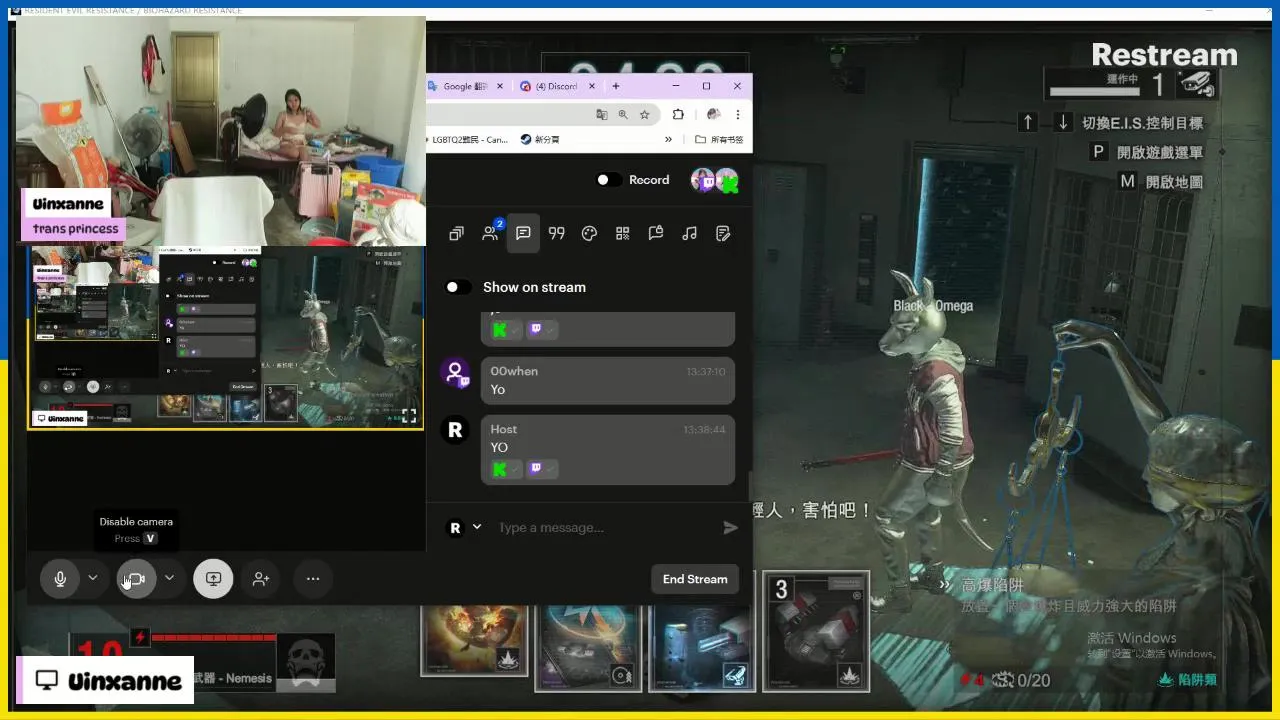The height and width of the screenshot is (720, 1280).
Task: Click the chat panel scrollbar
Action: pos(750,486)
